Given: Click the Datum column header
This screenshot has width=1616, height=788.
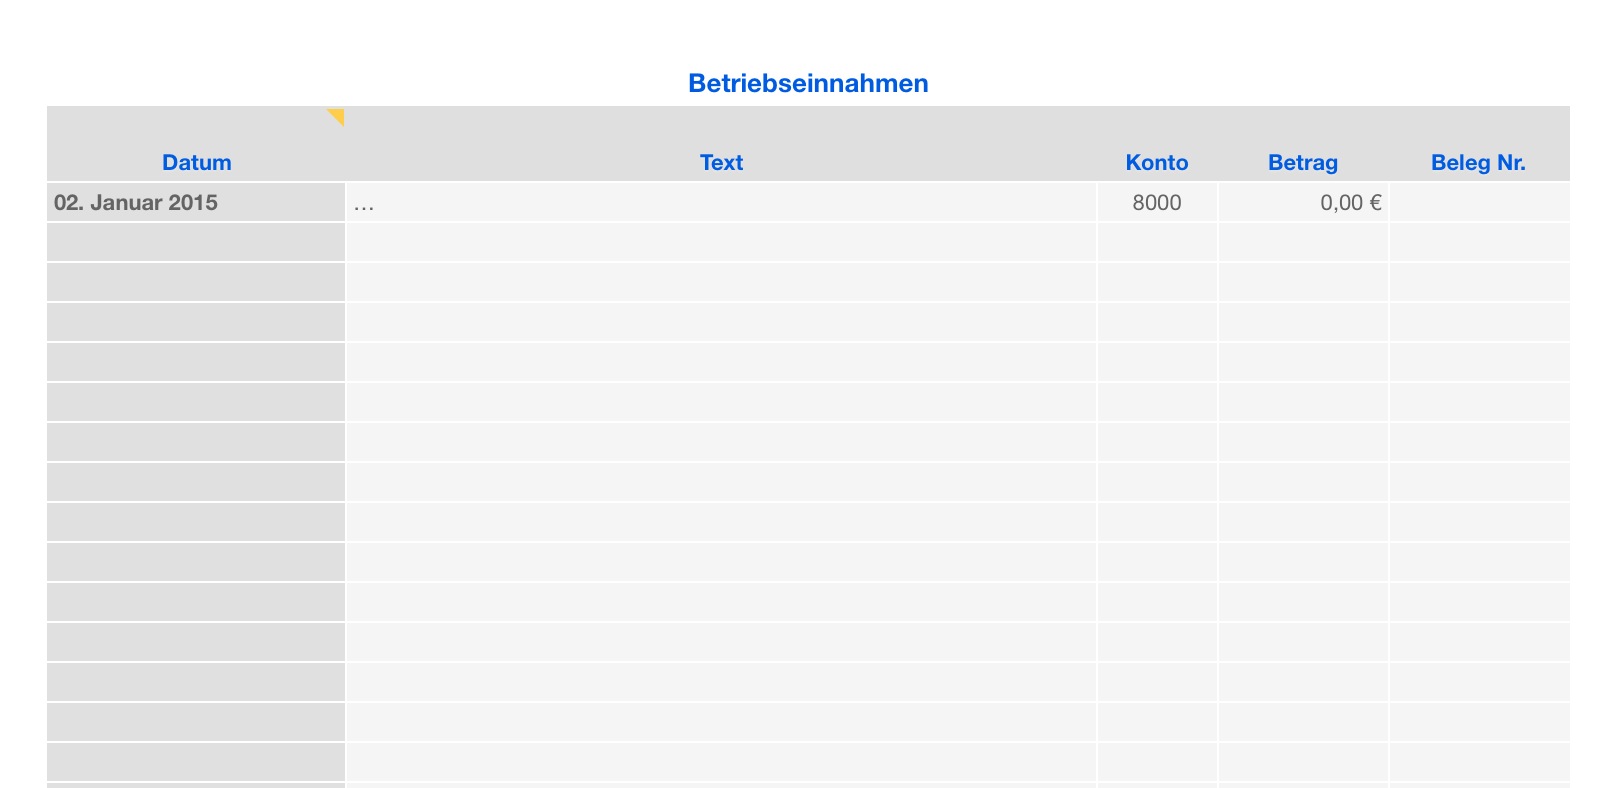Looking at the screenshot, I should (197, 162).
